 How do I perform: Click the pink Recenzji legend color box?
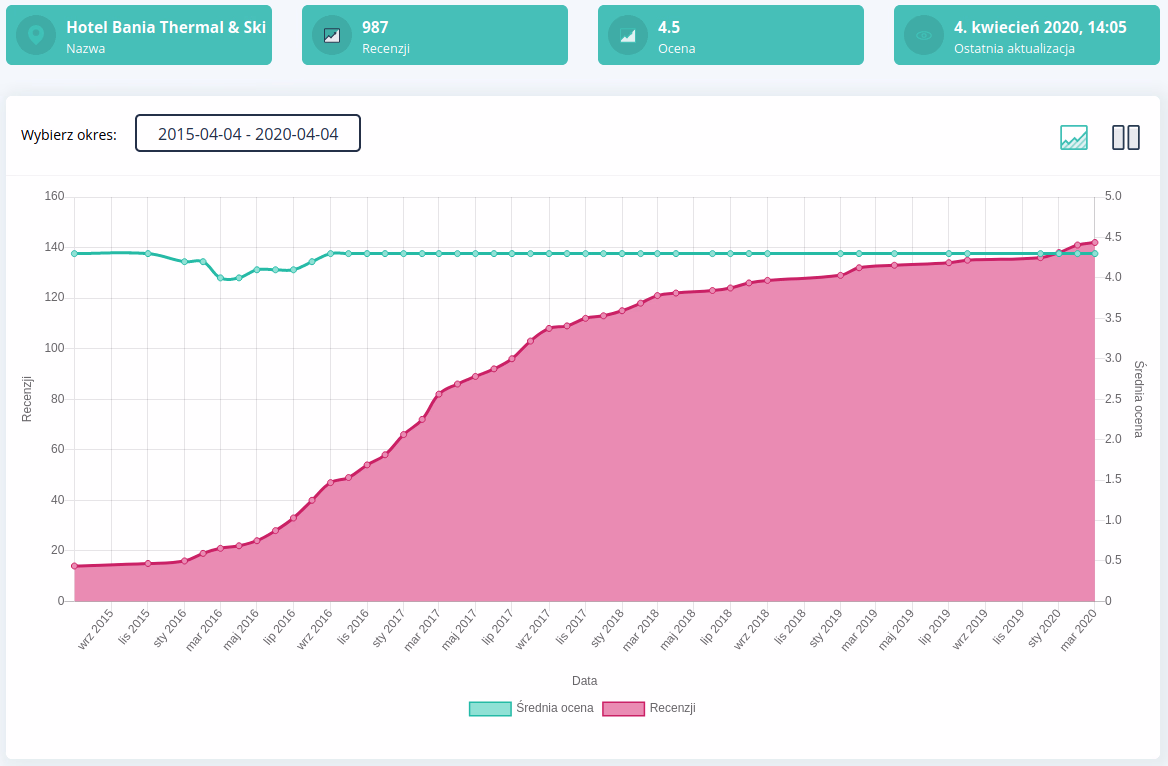coord(623,708)
